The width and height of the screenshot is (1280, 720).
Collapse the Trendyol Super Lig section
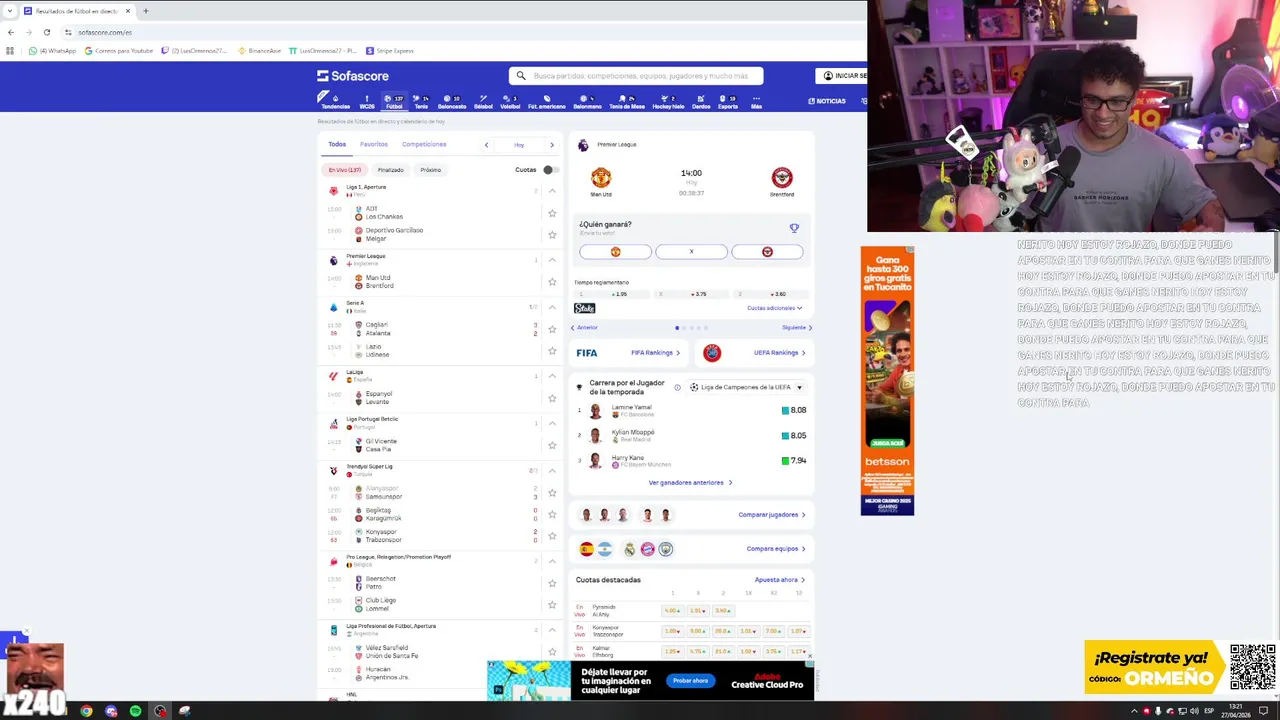(x=552, y=470)
